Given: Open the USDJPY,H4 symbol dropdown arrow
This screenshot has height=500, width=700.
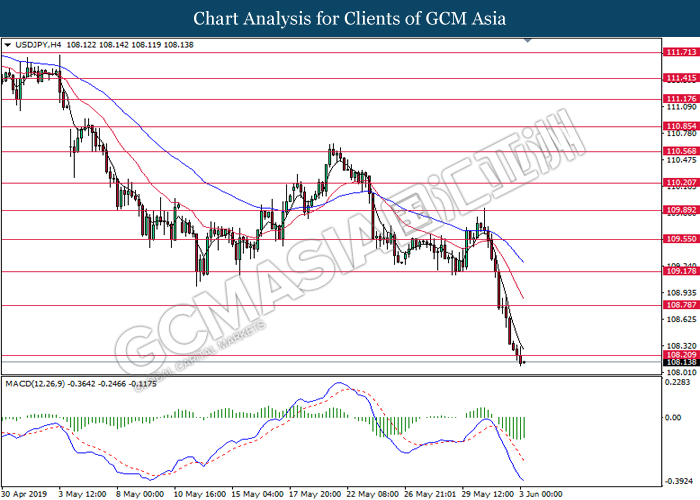Looking at the screenshot, I should tap(7, 45).
